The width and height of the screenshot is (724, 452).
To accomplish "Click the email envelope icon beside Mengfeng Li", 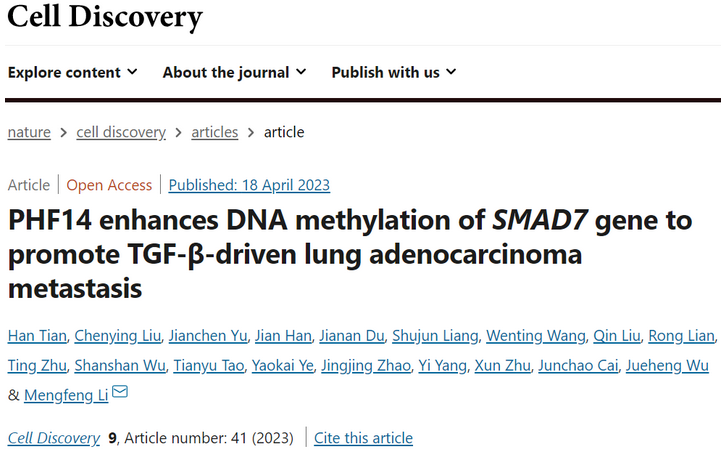I will (x=120, y=392).
